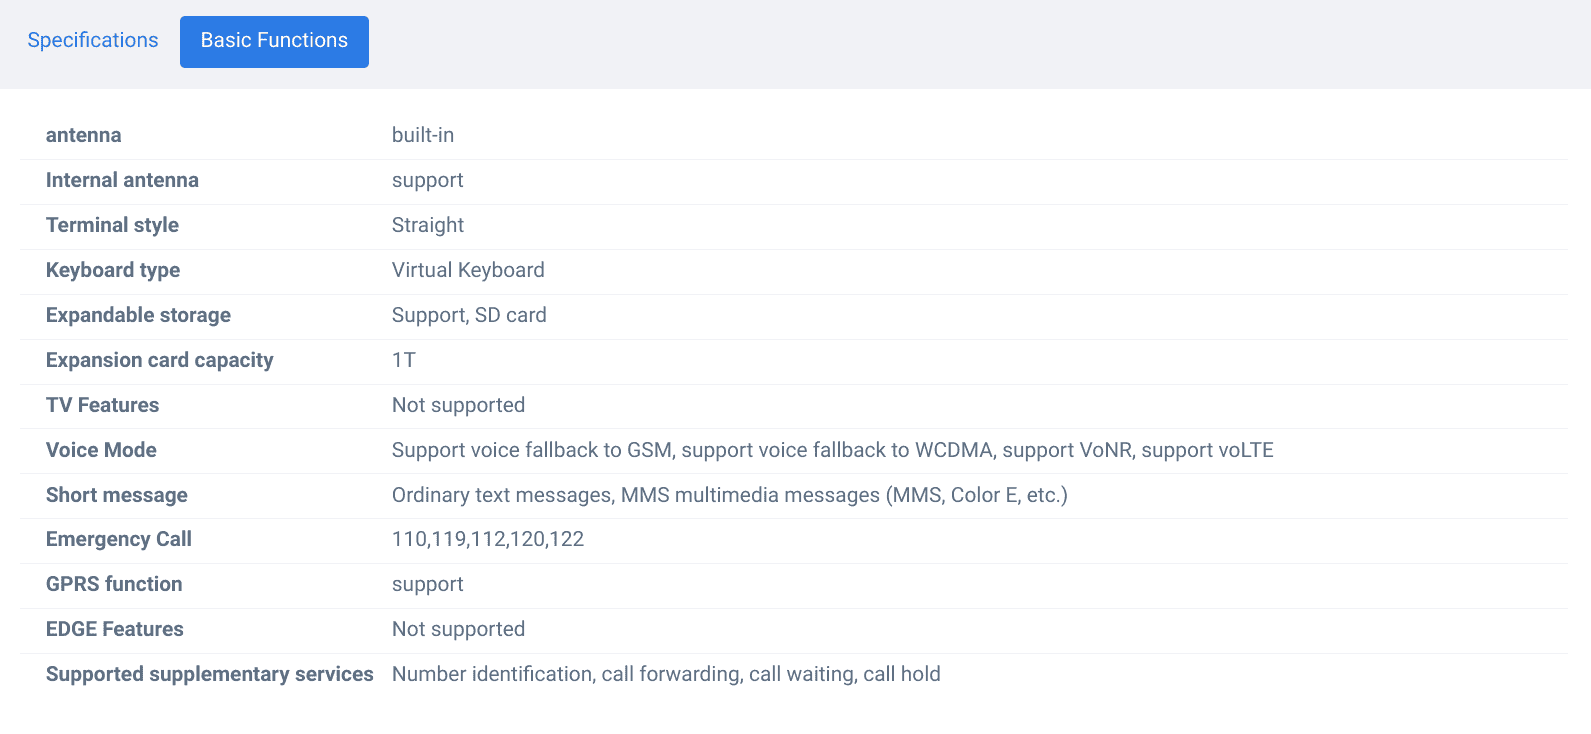Image resolution: width=1591 pixels, height=734 pixels.
Task: Select the Terminal style row label
Action: tap(112, 225)
